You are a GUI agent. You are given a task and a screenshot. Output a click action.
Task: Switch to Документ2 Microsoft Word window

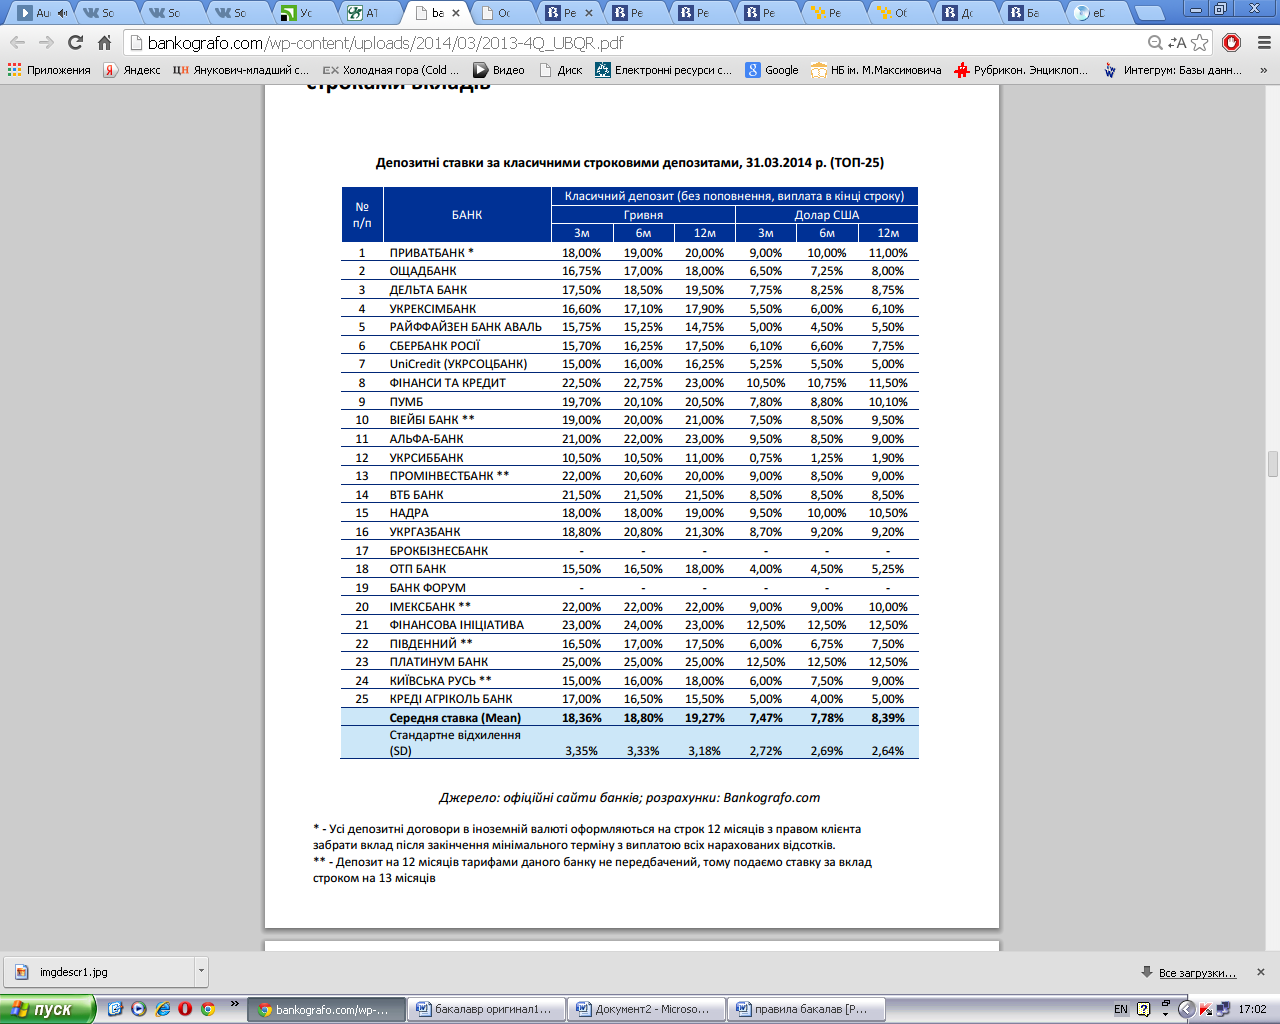click(x=646, y=1009)
